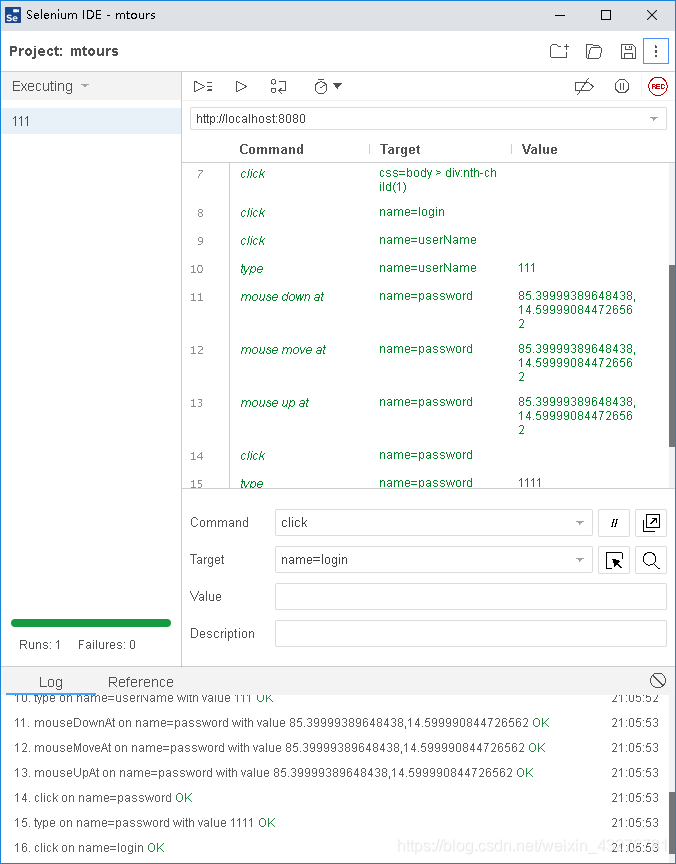Click the Target column header
This screenshot has height=864, width=676.
(x=400, y=149)
